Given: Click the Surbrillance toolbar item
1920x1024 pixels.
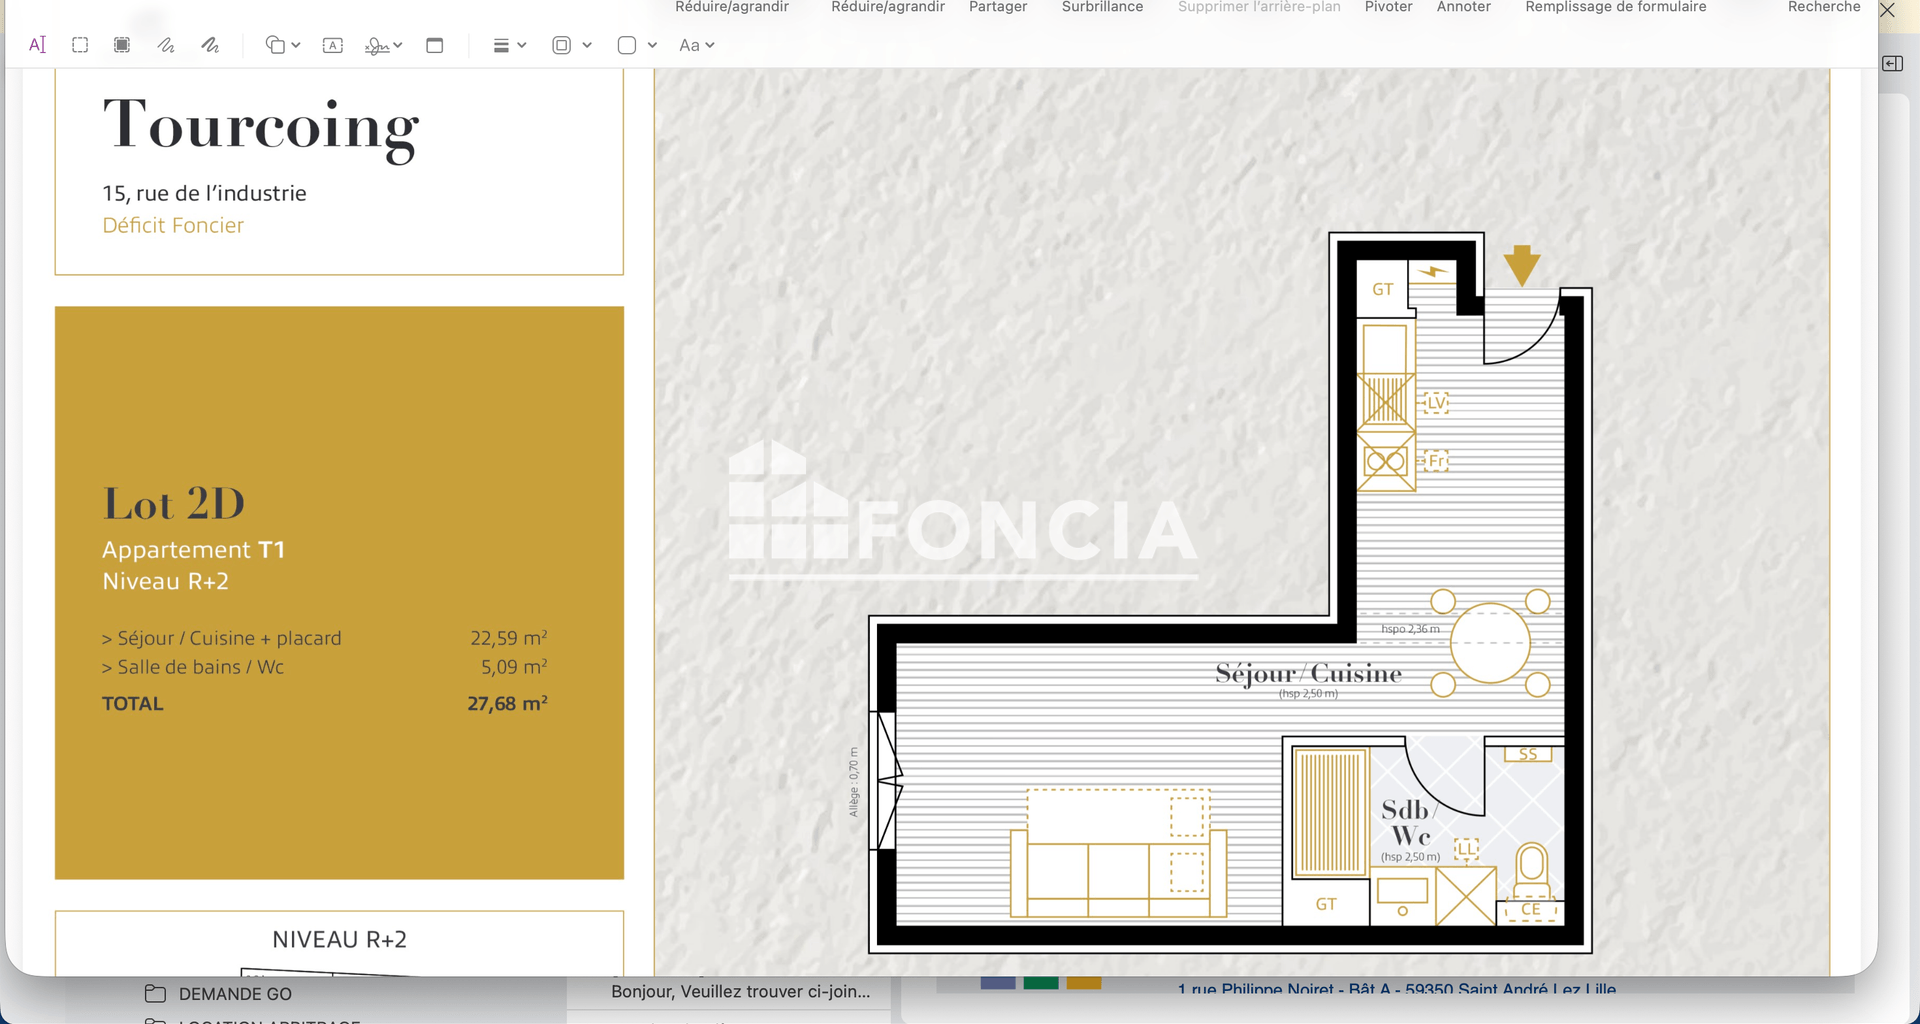Looking at the screenshot, I should click(1102, 7).
